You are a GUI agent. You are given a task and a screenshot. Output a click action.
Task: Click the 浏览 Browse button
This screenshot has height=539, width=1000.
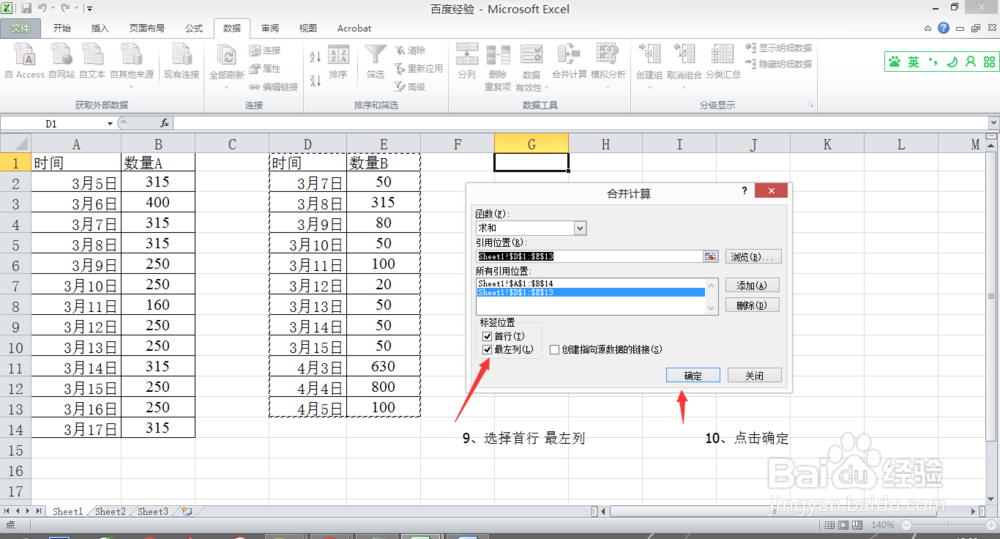pyautogui.click(x=753, y=256)
